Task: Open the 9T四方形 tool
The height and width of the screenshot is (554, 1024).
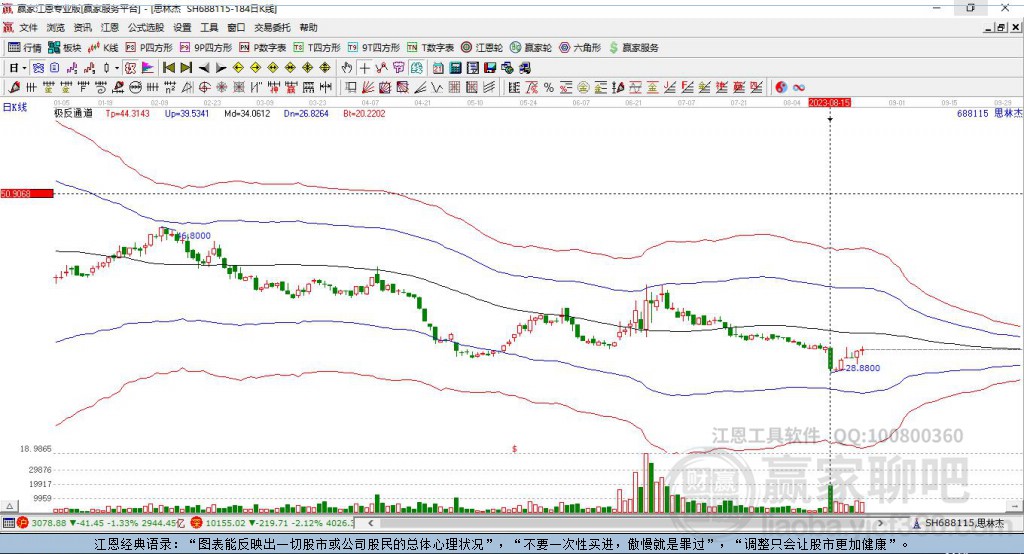Action: click(374, 48)
